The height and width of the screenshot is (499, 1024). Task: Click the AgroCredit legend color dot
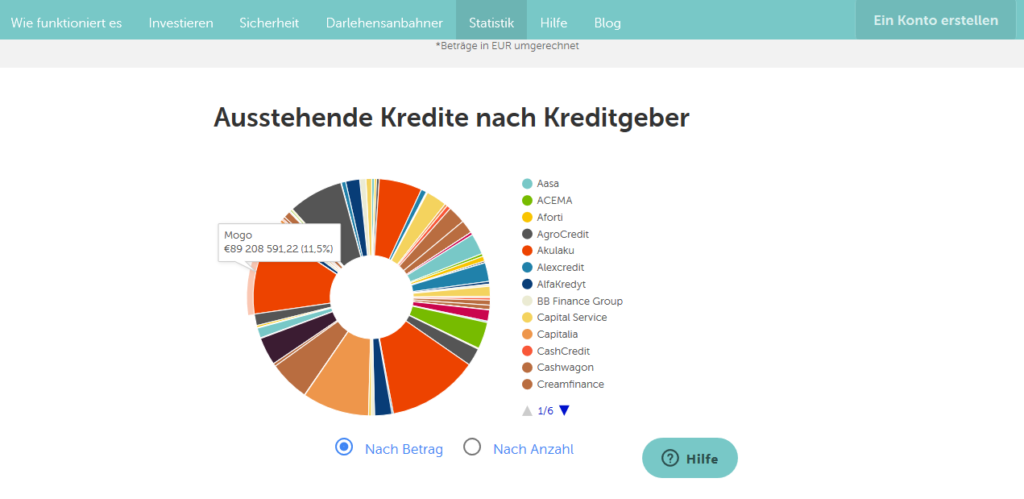[527, 234]
